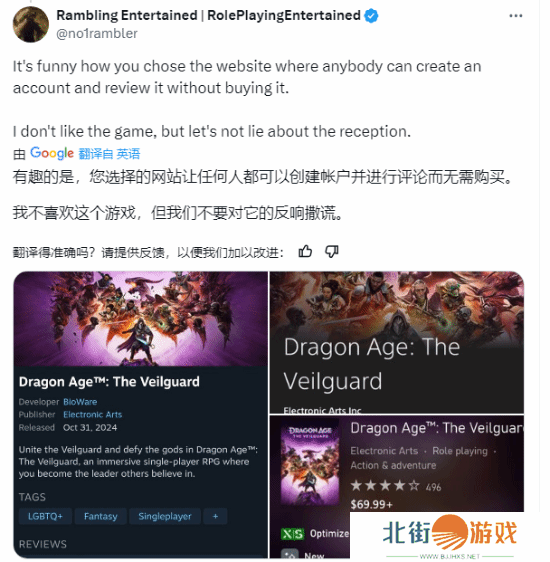This screenshot has height=562, width=550.
Task: Open the Steam Dragon Age banner image
Action: (140, 319)
